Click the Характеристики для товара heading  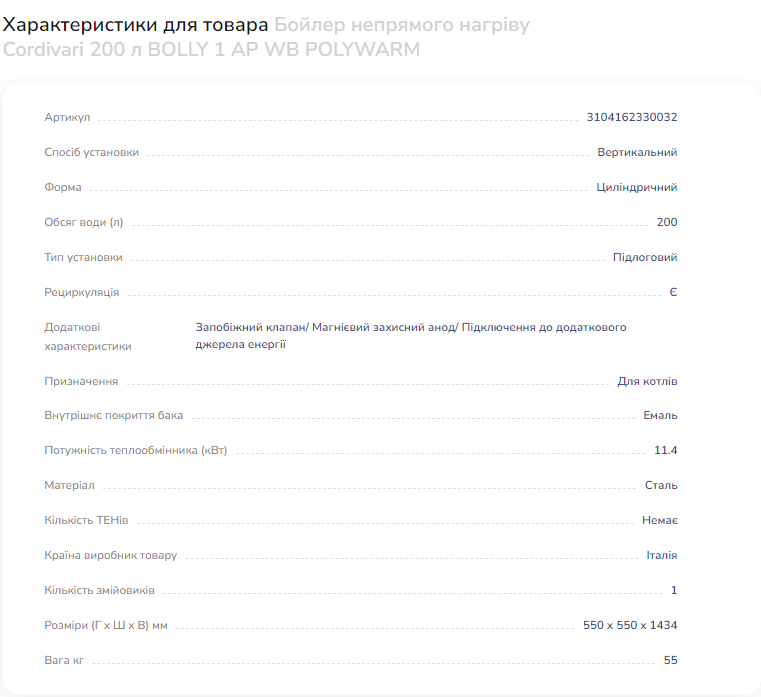[135, 25]
